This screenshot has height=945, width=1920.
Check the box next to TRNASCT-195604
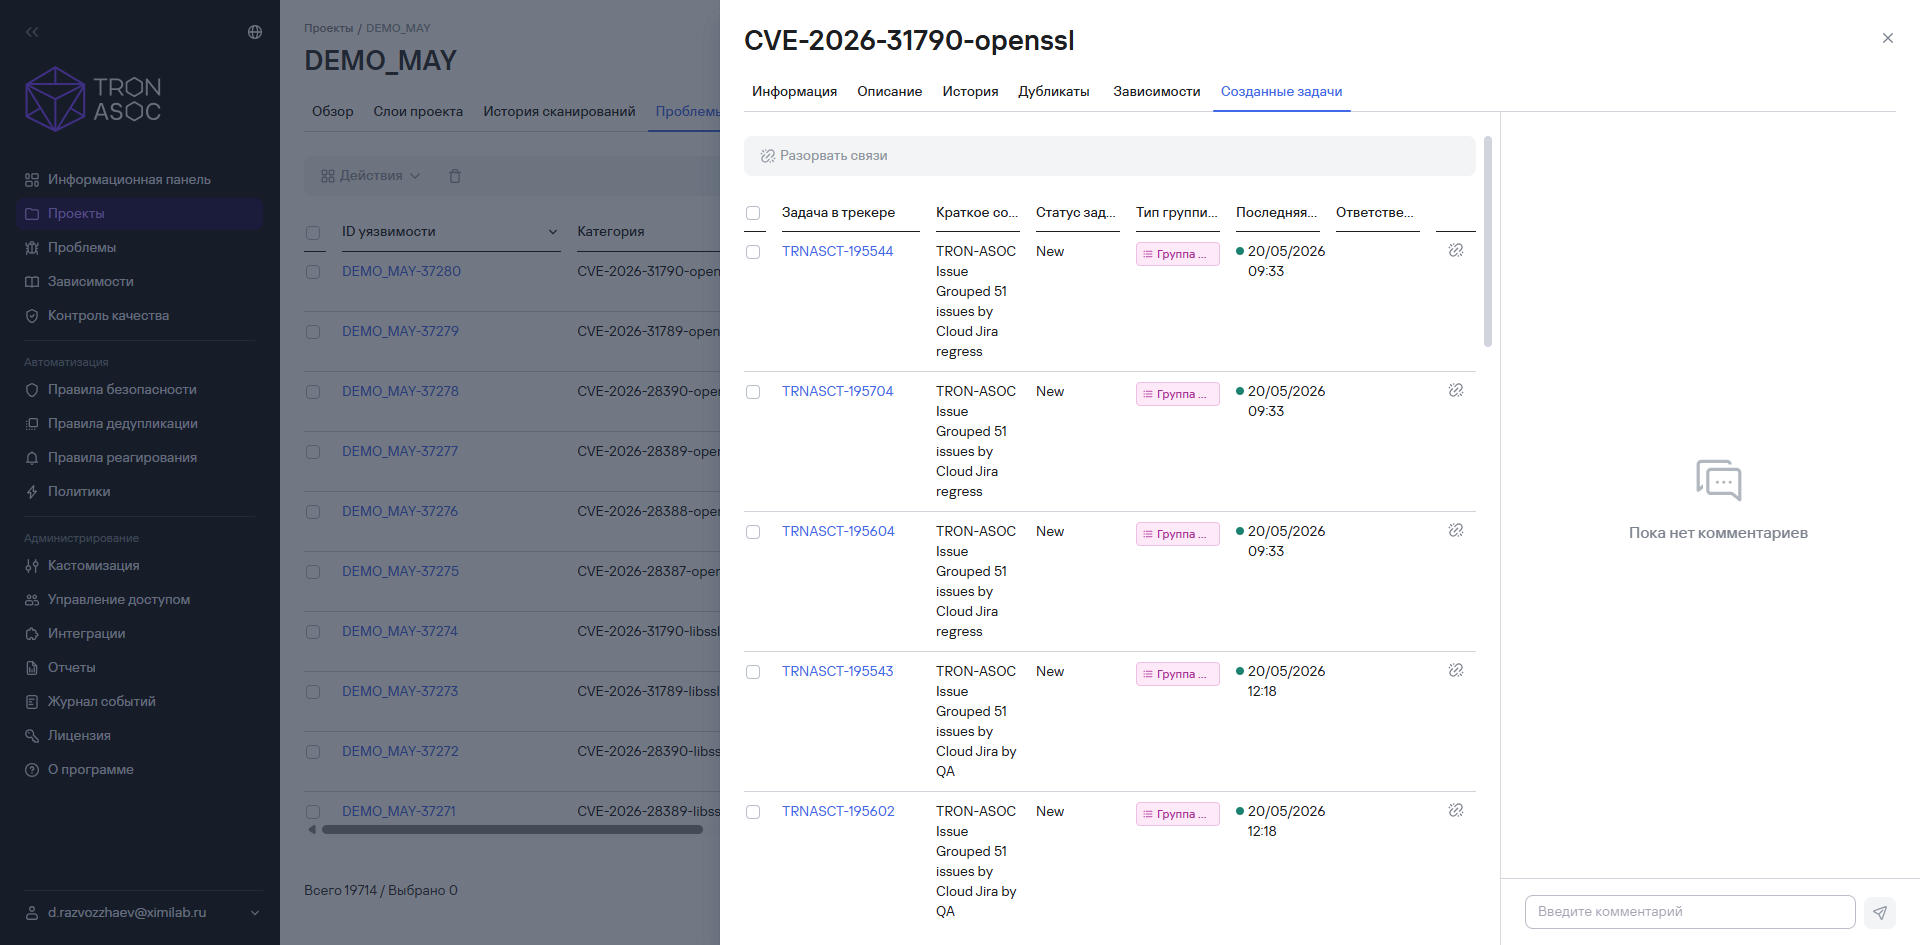[753, 532]
